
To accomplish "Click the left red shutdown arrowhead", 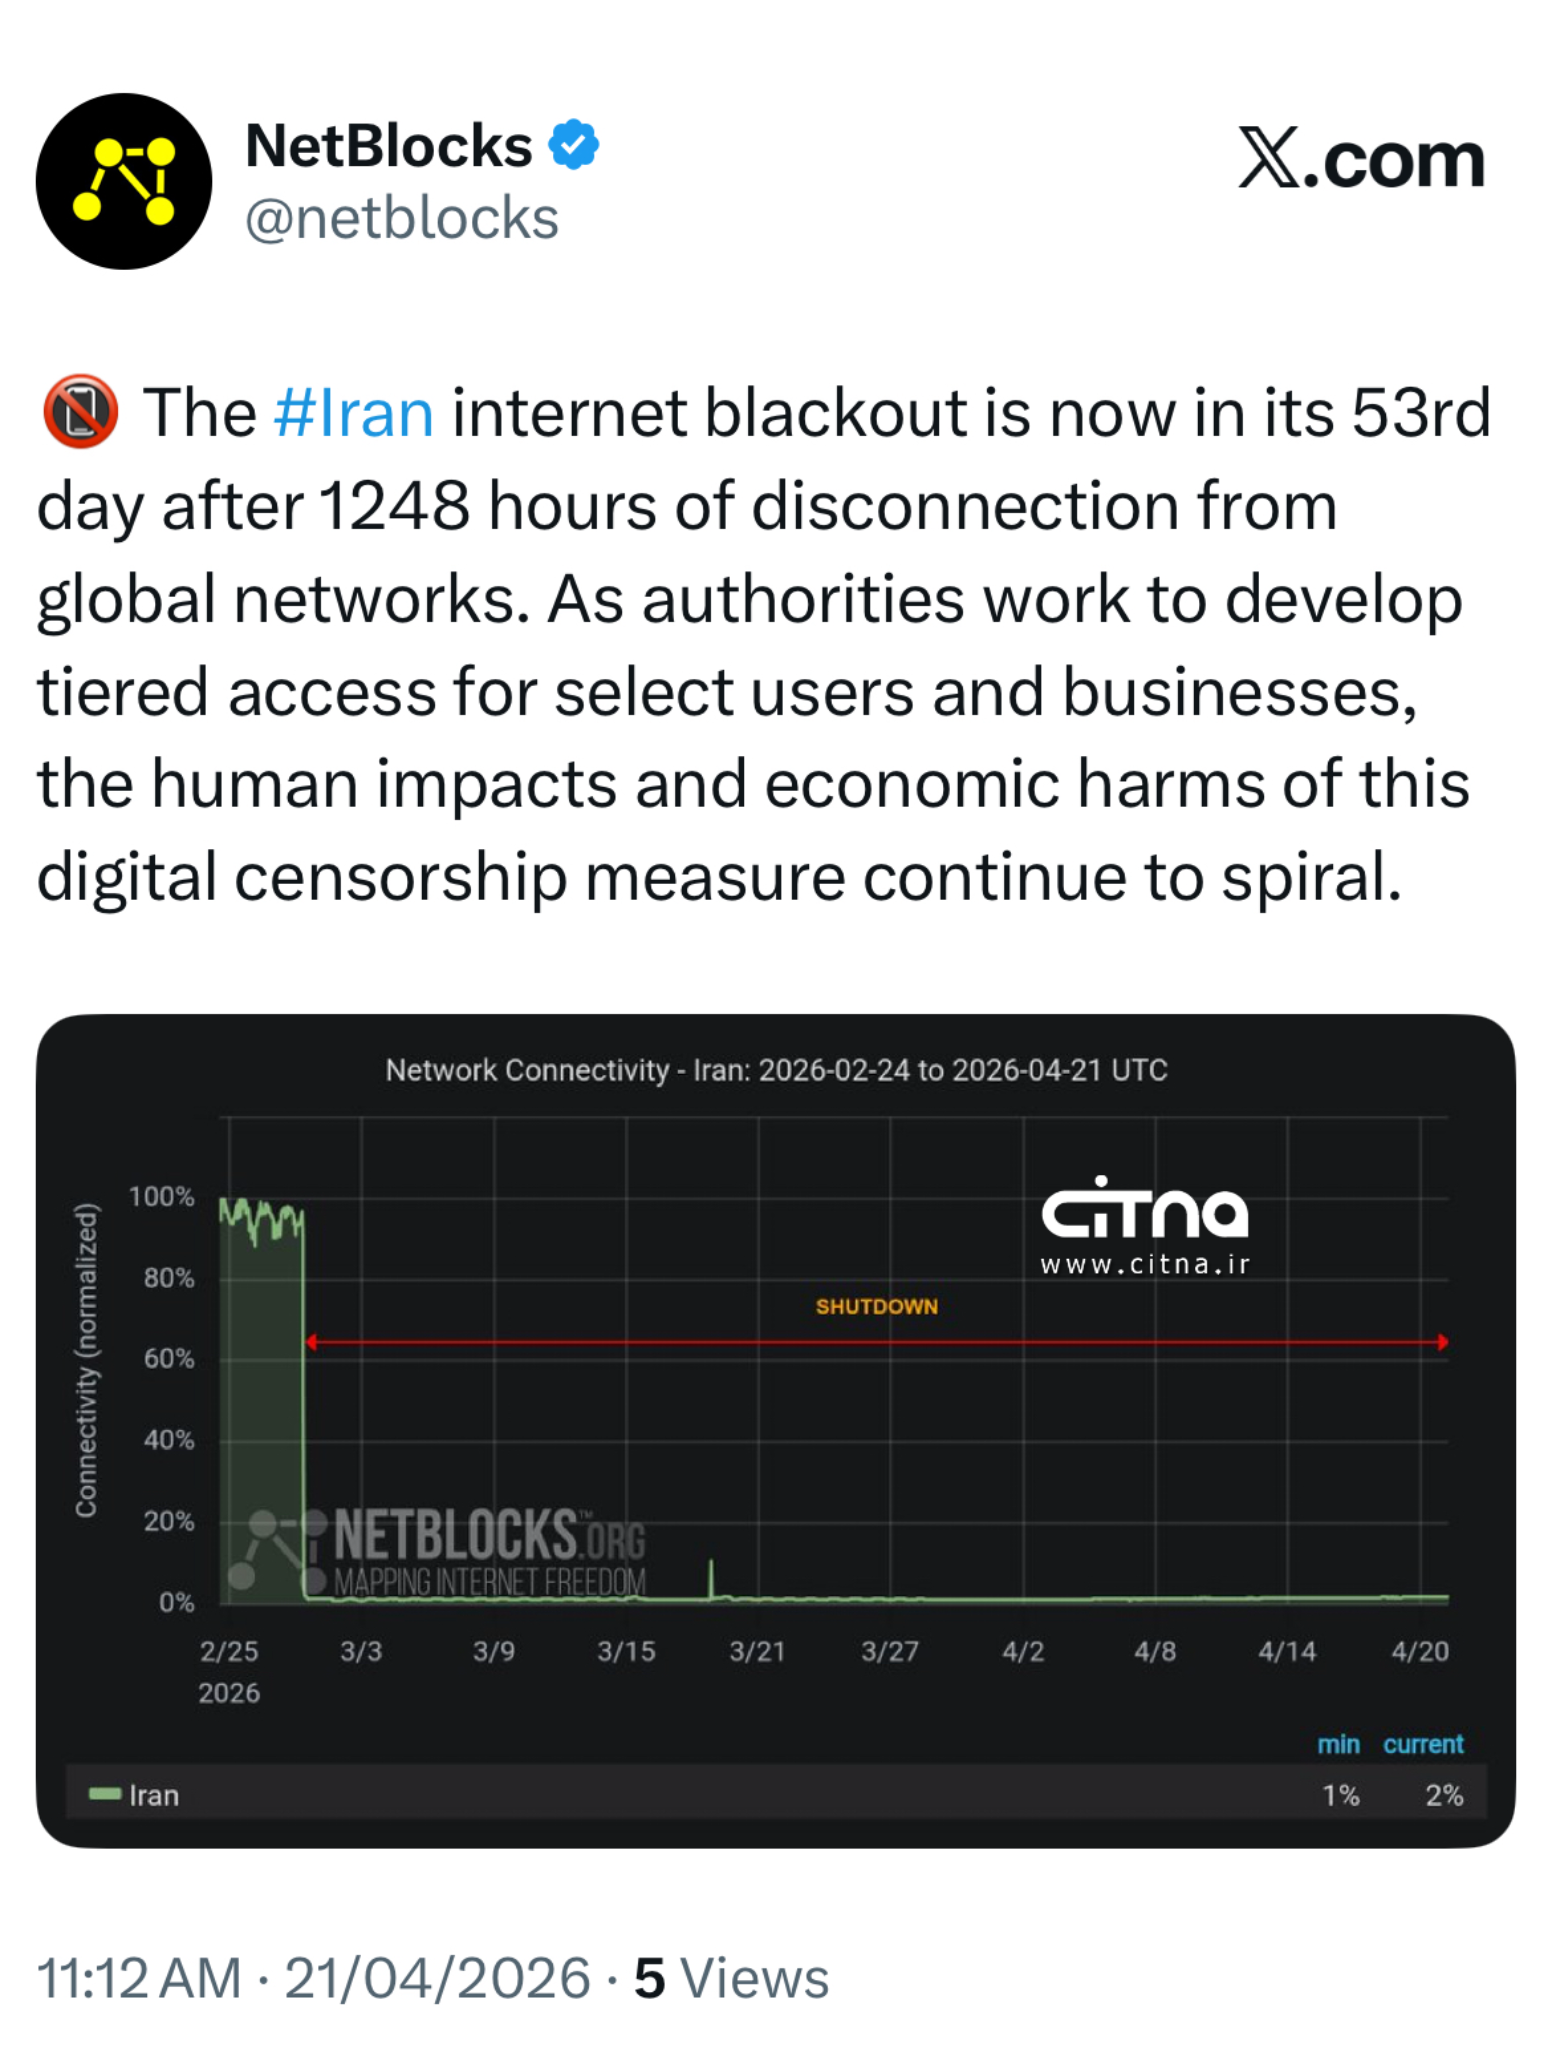I will coord(312,1342).
